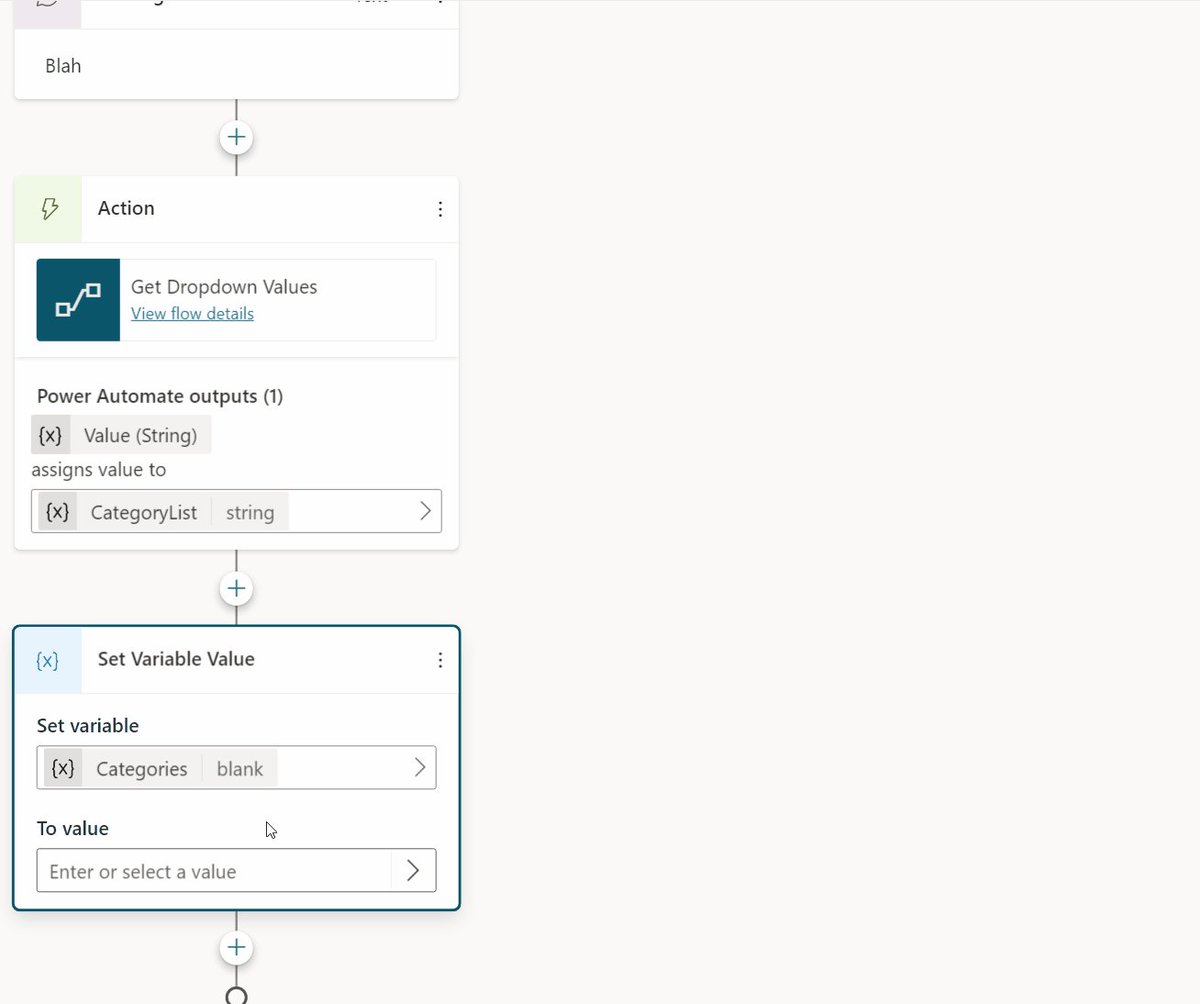Open the Action node options menu
1200x1004 pixels.
(440, 209)
